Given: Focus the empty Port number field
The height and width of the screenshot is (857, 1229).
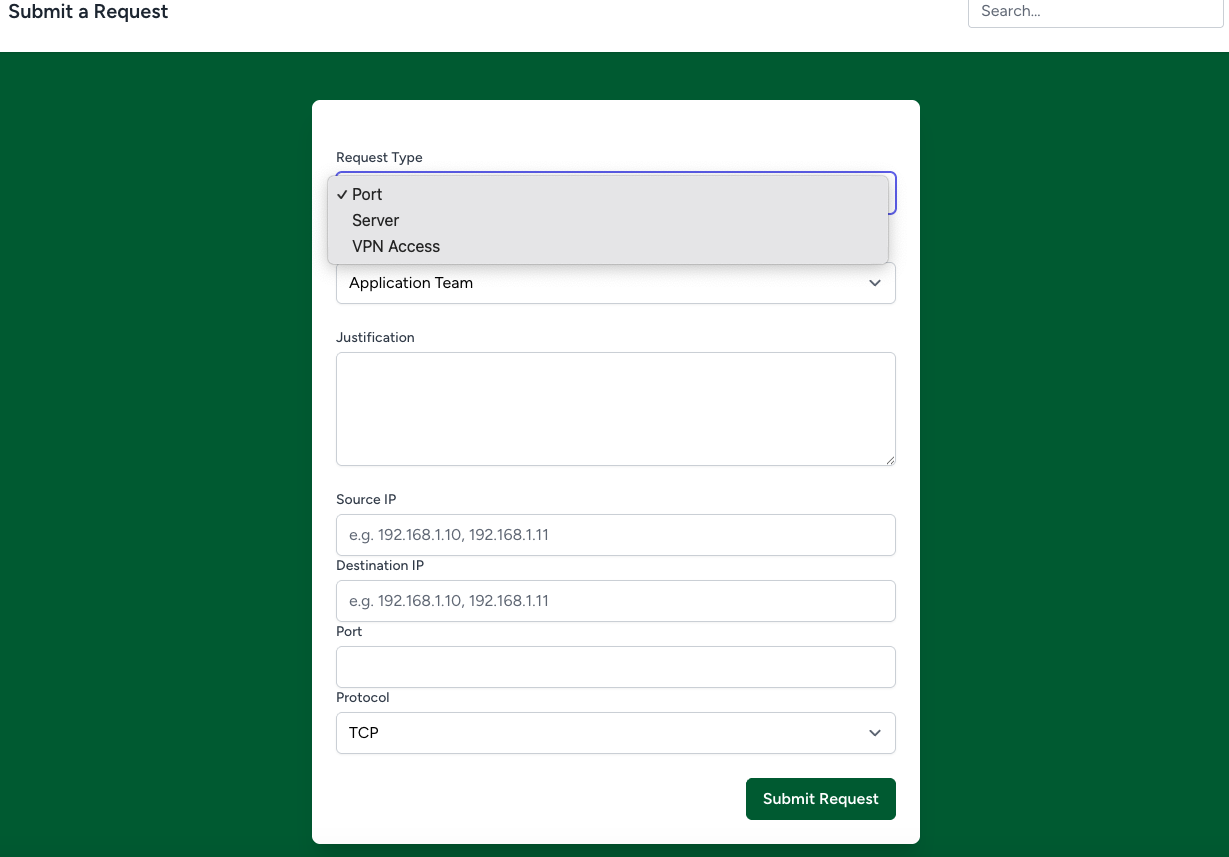Looking at the screenshot, I should (615, 667).
